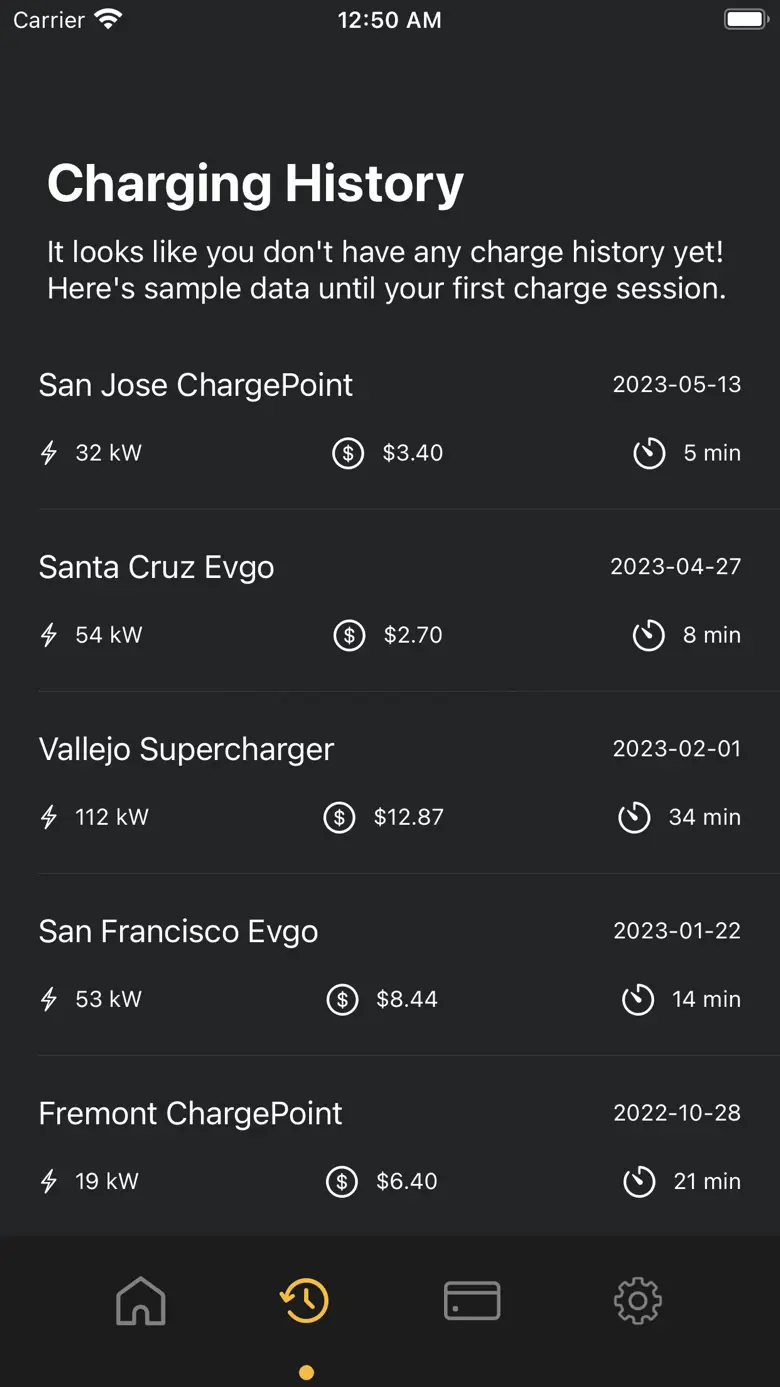Click the timer icon beside 5 min

[649, 453]
